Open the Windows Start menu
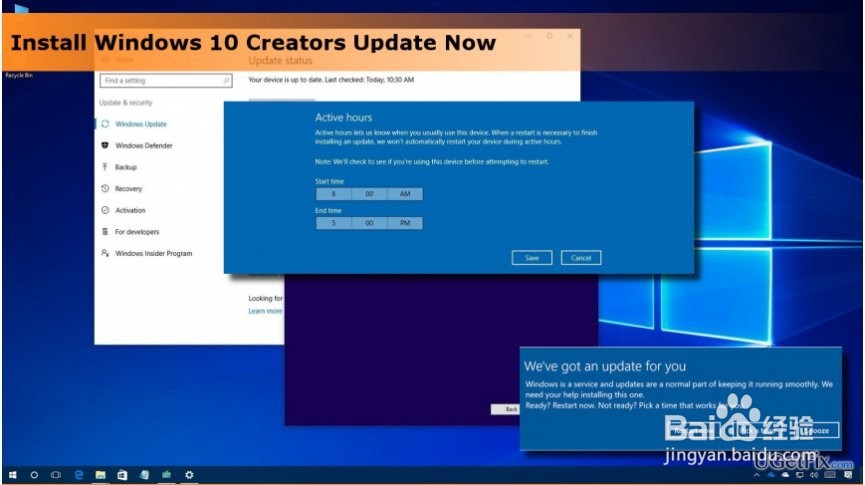Image resolution: width=865 pixels, height=485 pixels. click(x=13, y=475)
